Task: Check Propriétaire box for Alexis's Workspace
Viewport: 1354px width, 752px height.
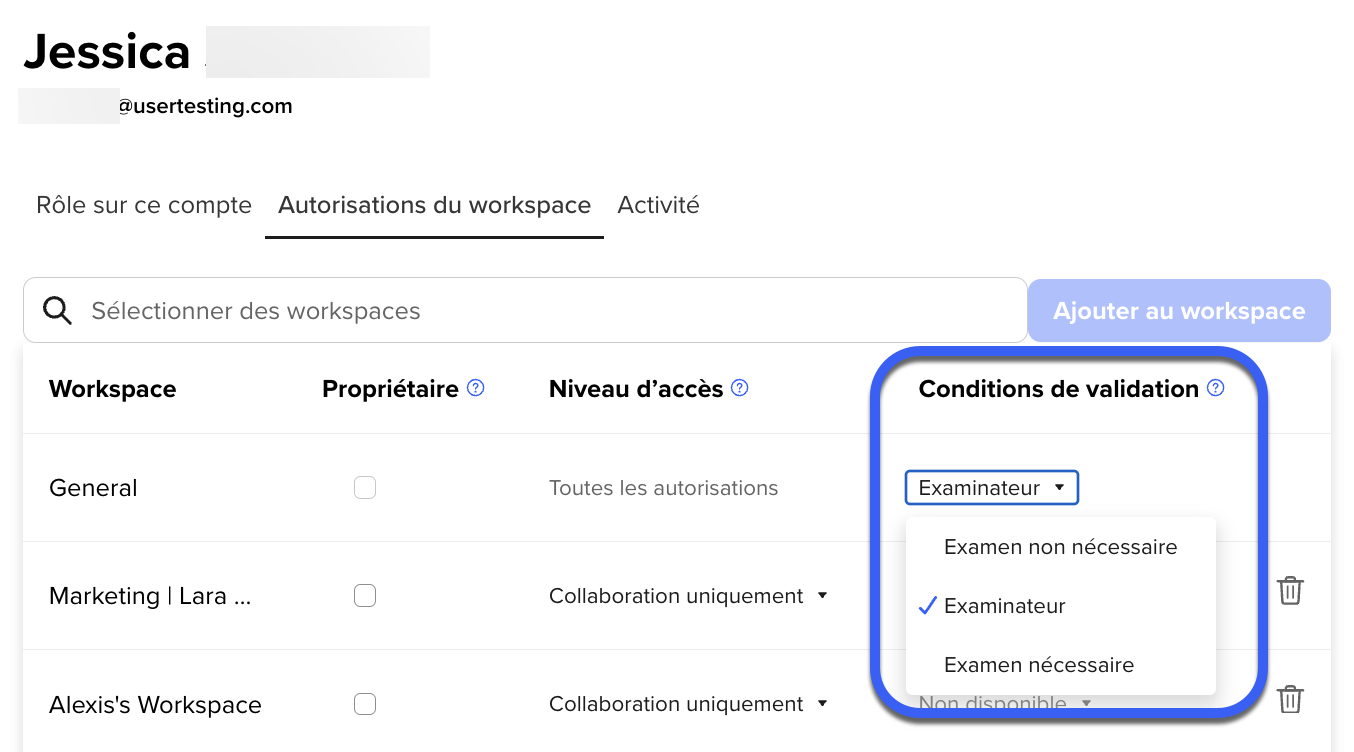Action: pyautogui.click(x=365, y=704)
